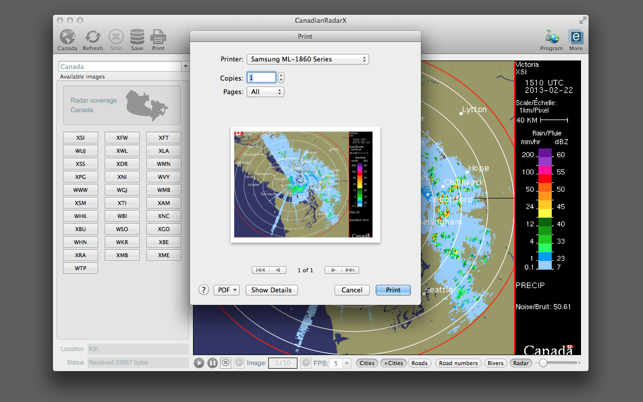Open the Program toolbar icon
The image size is (643, 402).
coord(552,40)
